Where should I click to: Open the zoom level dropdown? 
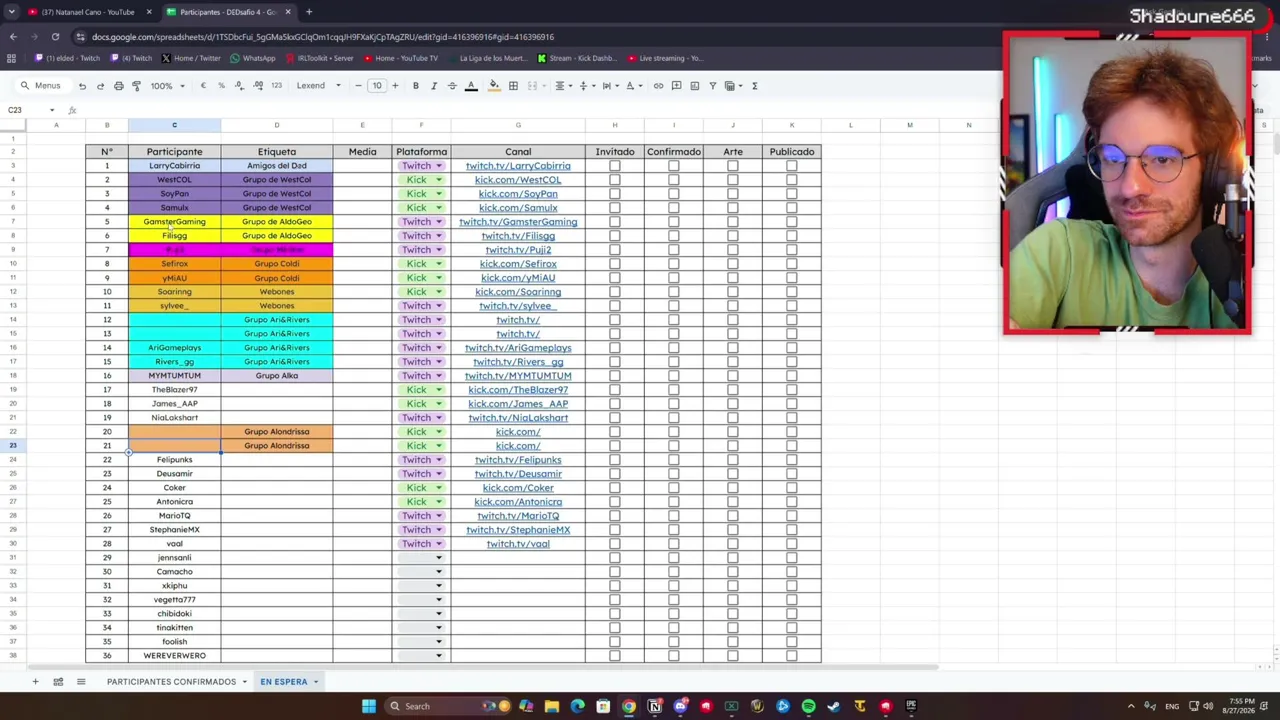pos(167,86)
